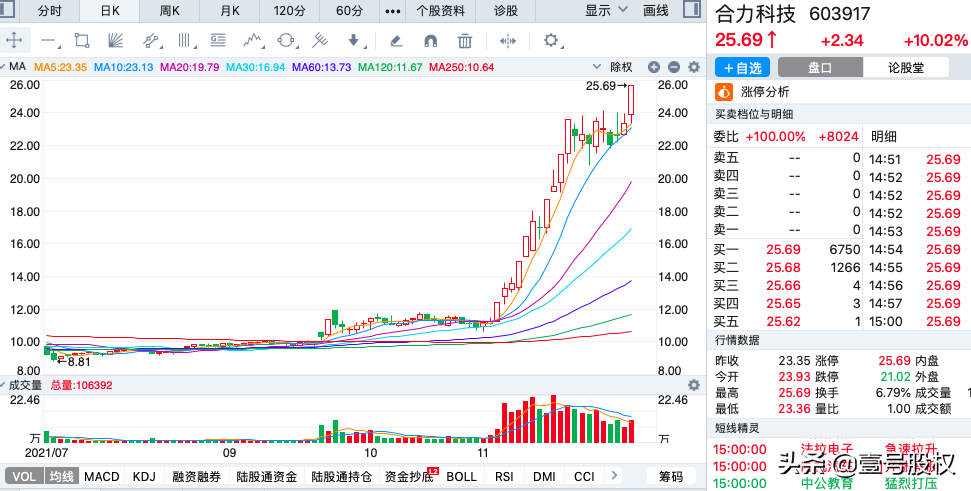Select the crosshair move cursor tool
The height and width of the screenshot is (491, 971).
click(x=14, y=41)
